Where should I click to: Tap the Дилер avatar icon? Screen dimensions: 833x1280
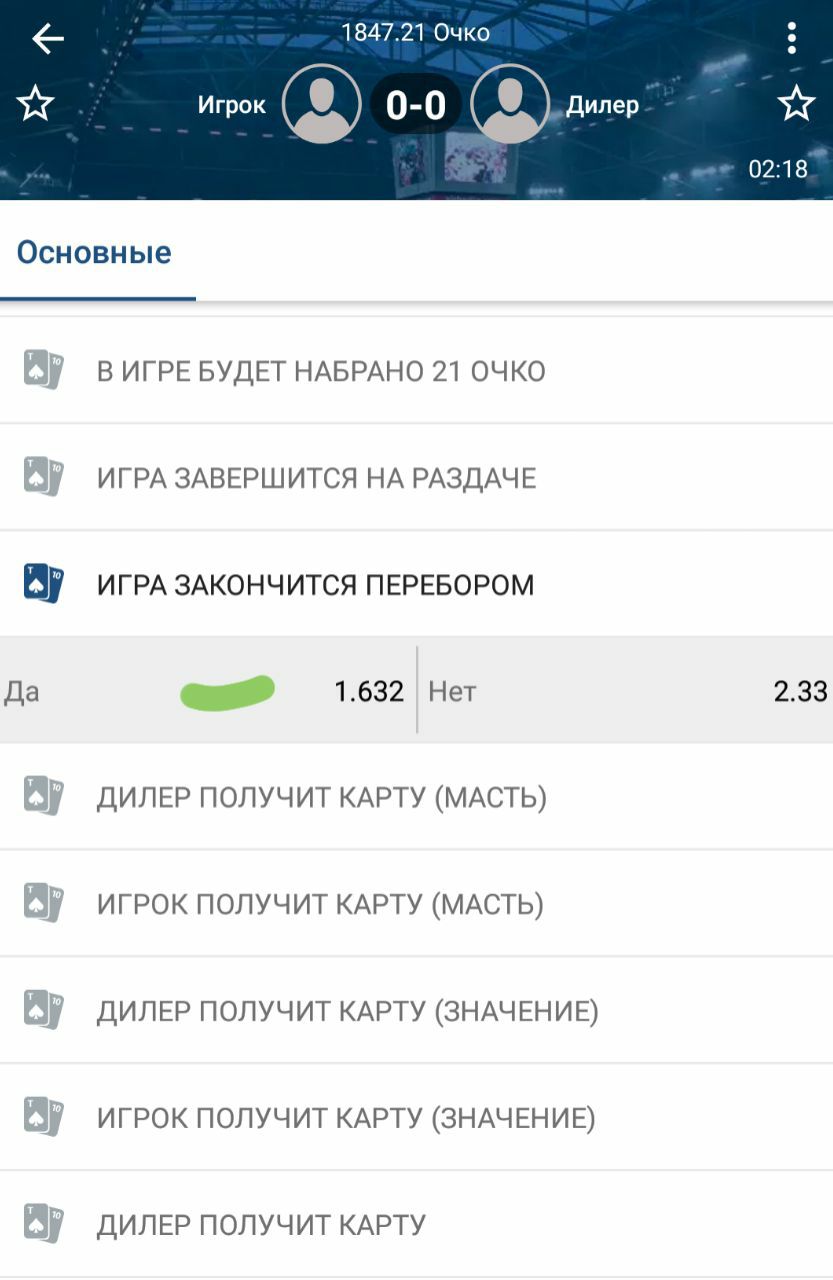[x=510, y=104]
